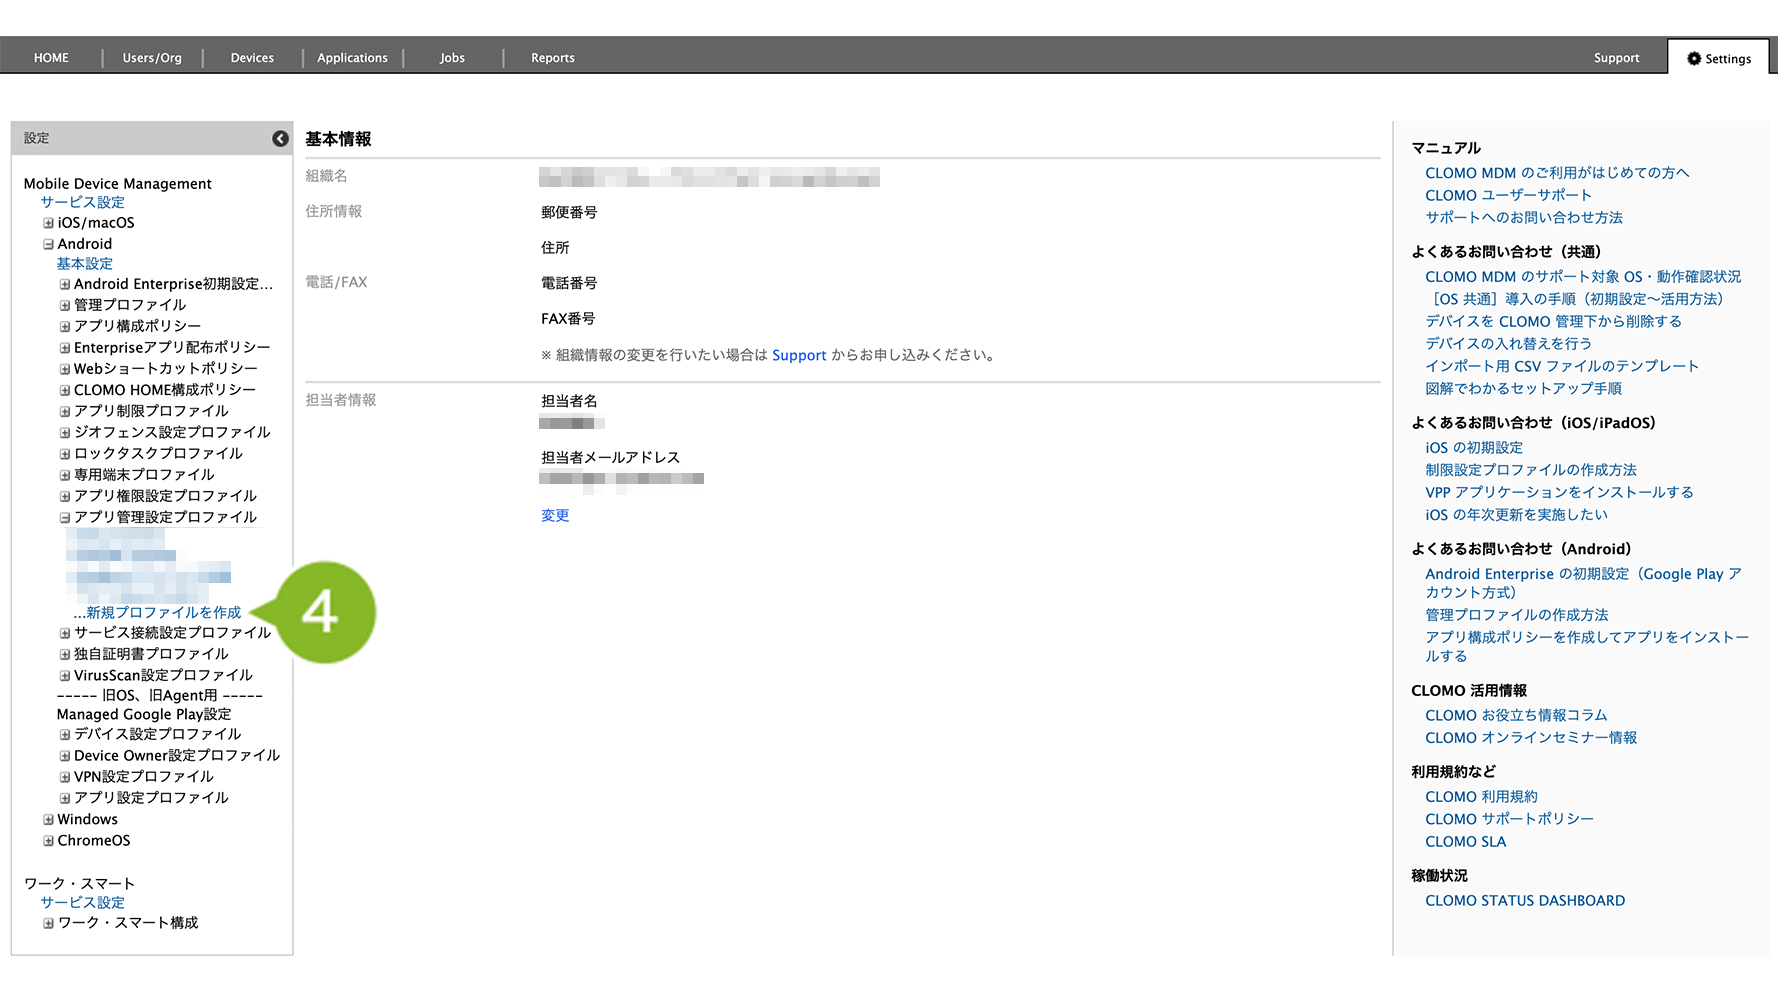Open the iOS の初期設定 help link
The image size is (1778, 1000).
pyautogui.click(x=1474, y=448)
